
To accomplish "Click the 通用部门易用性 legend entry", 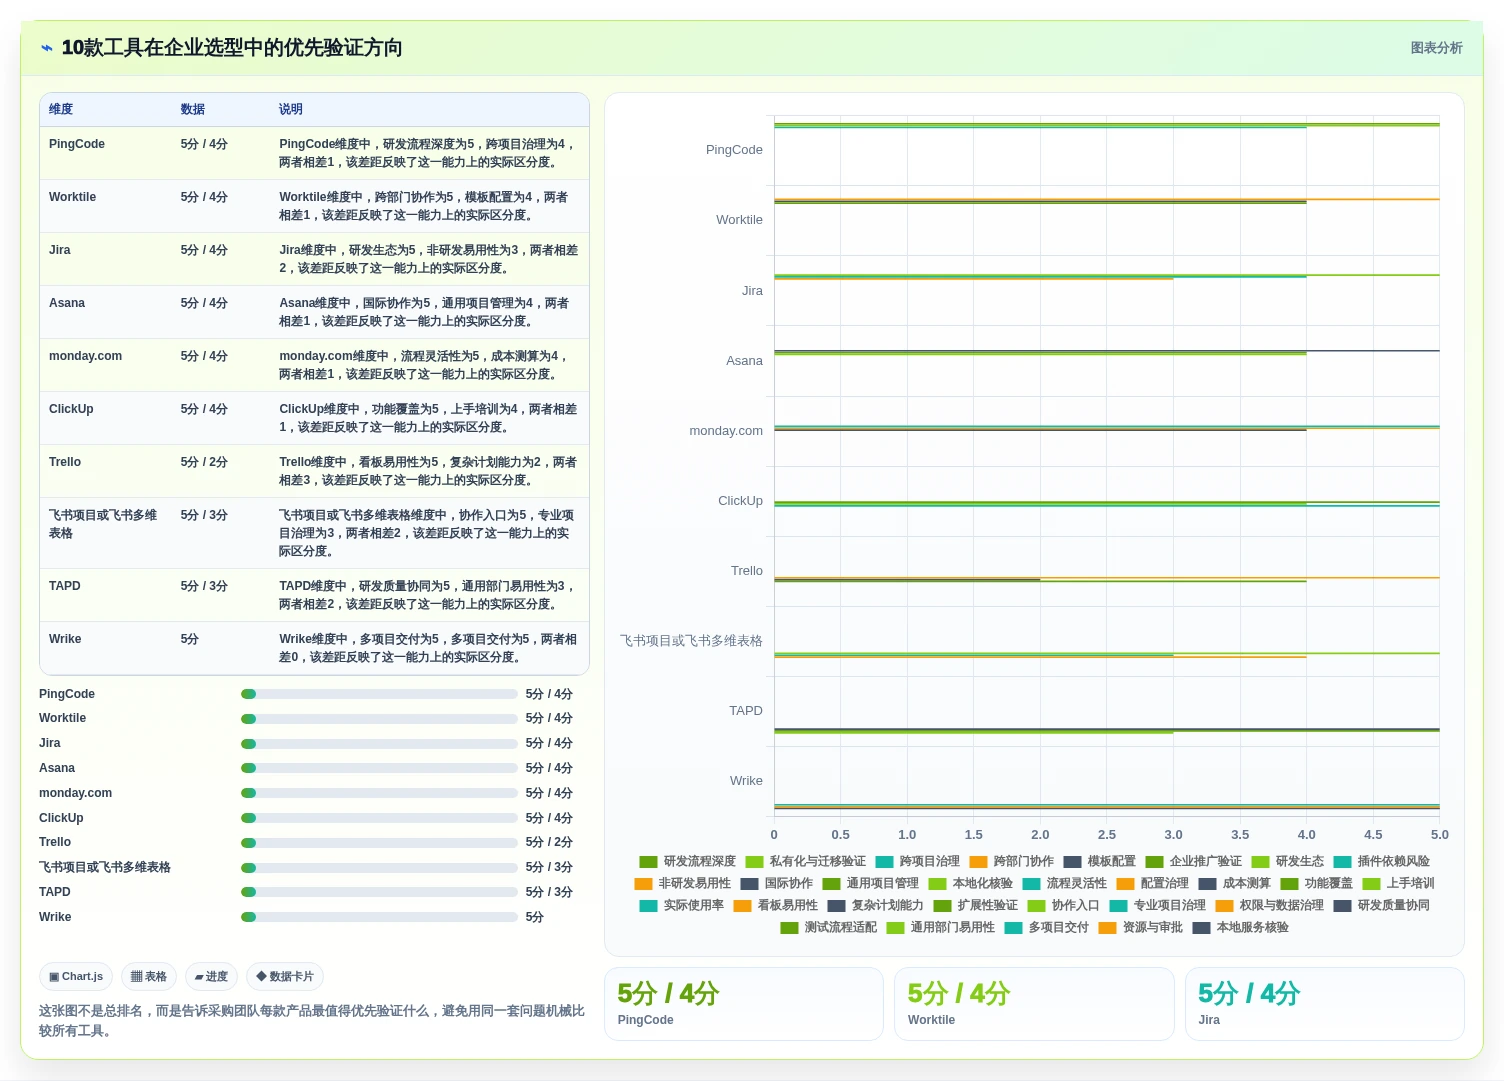I will click(x=941, y=927).
